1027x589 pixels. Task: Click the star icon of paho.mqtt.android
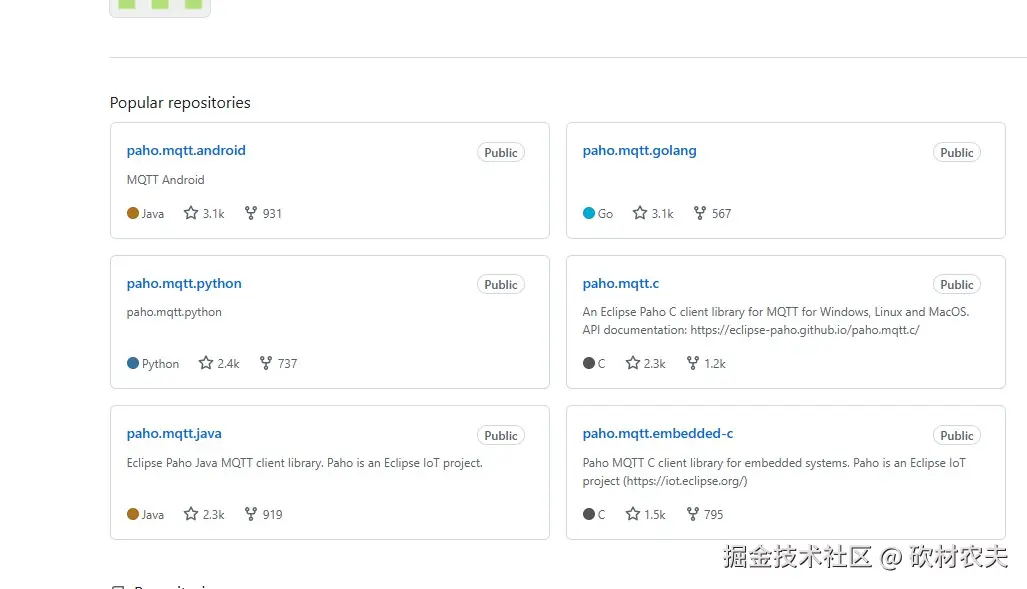pyautogui.click(x=191, y=213)
